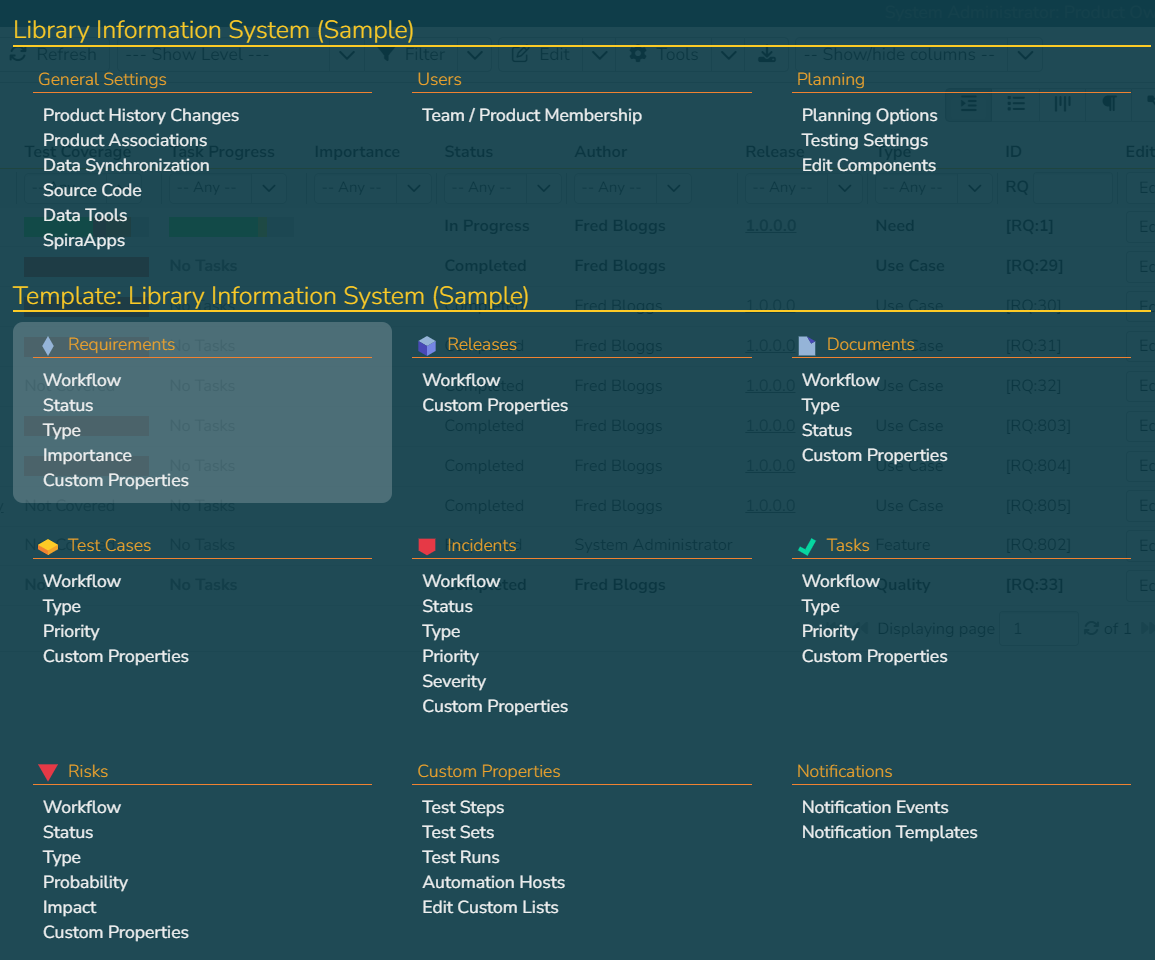This screenshot has height=960, width=1155.
Task: Open Releases Custom Properties
Action: [495, 405]
